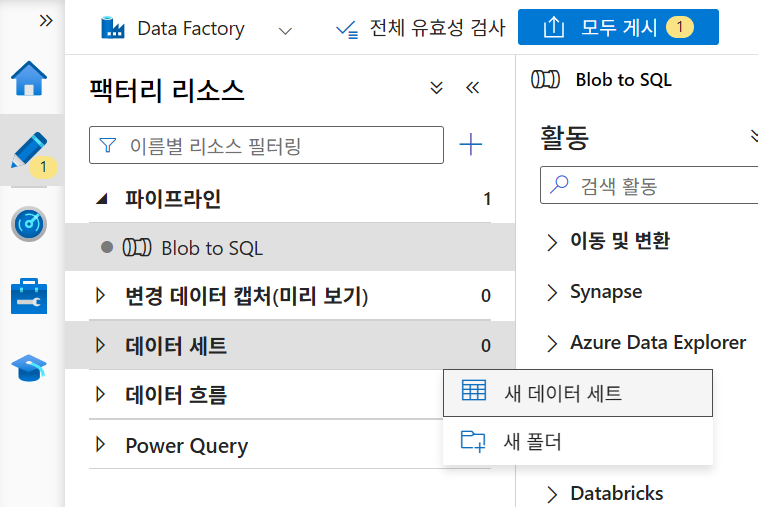This screenshot has width=758, height=507.
Task: Select the Blob to SQL pipeline
Action: (x=290, y=247)
